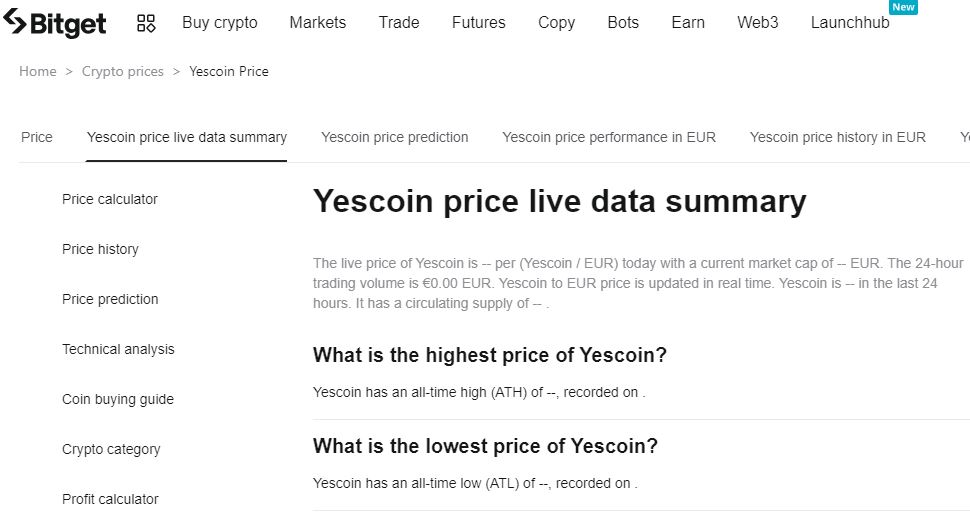Open Technical analysis from the sidebar

(x=118, y=349)
